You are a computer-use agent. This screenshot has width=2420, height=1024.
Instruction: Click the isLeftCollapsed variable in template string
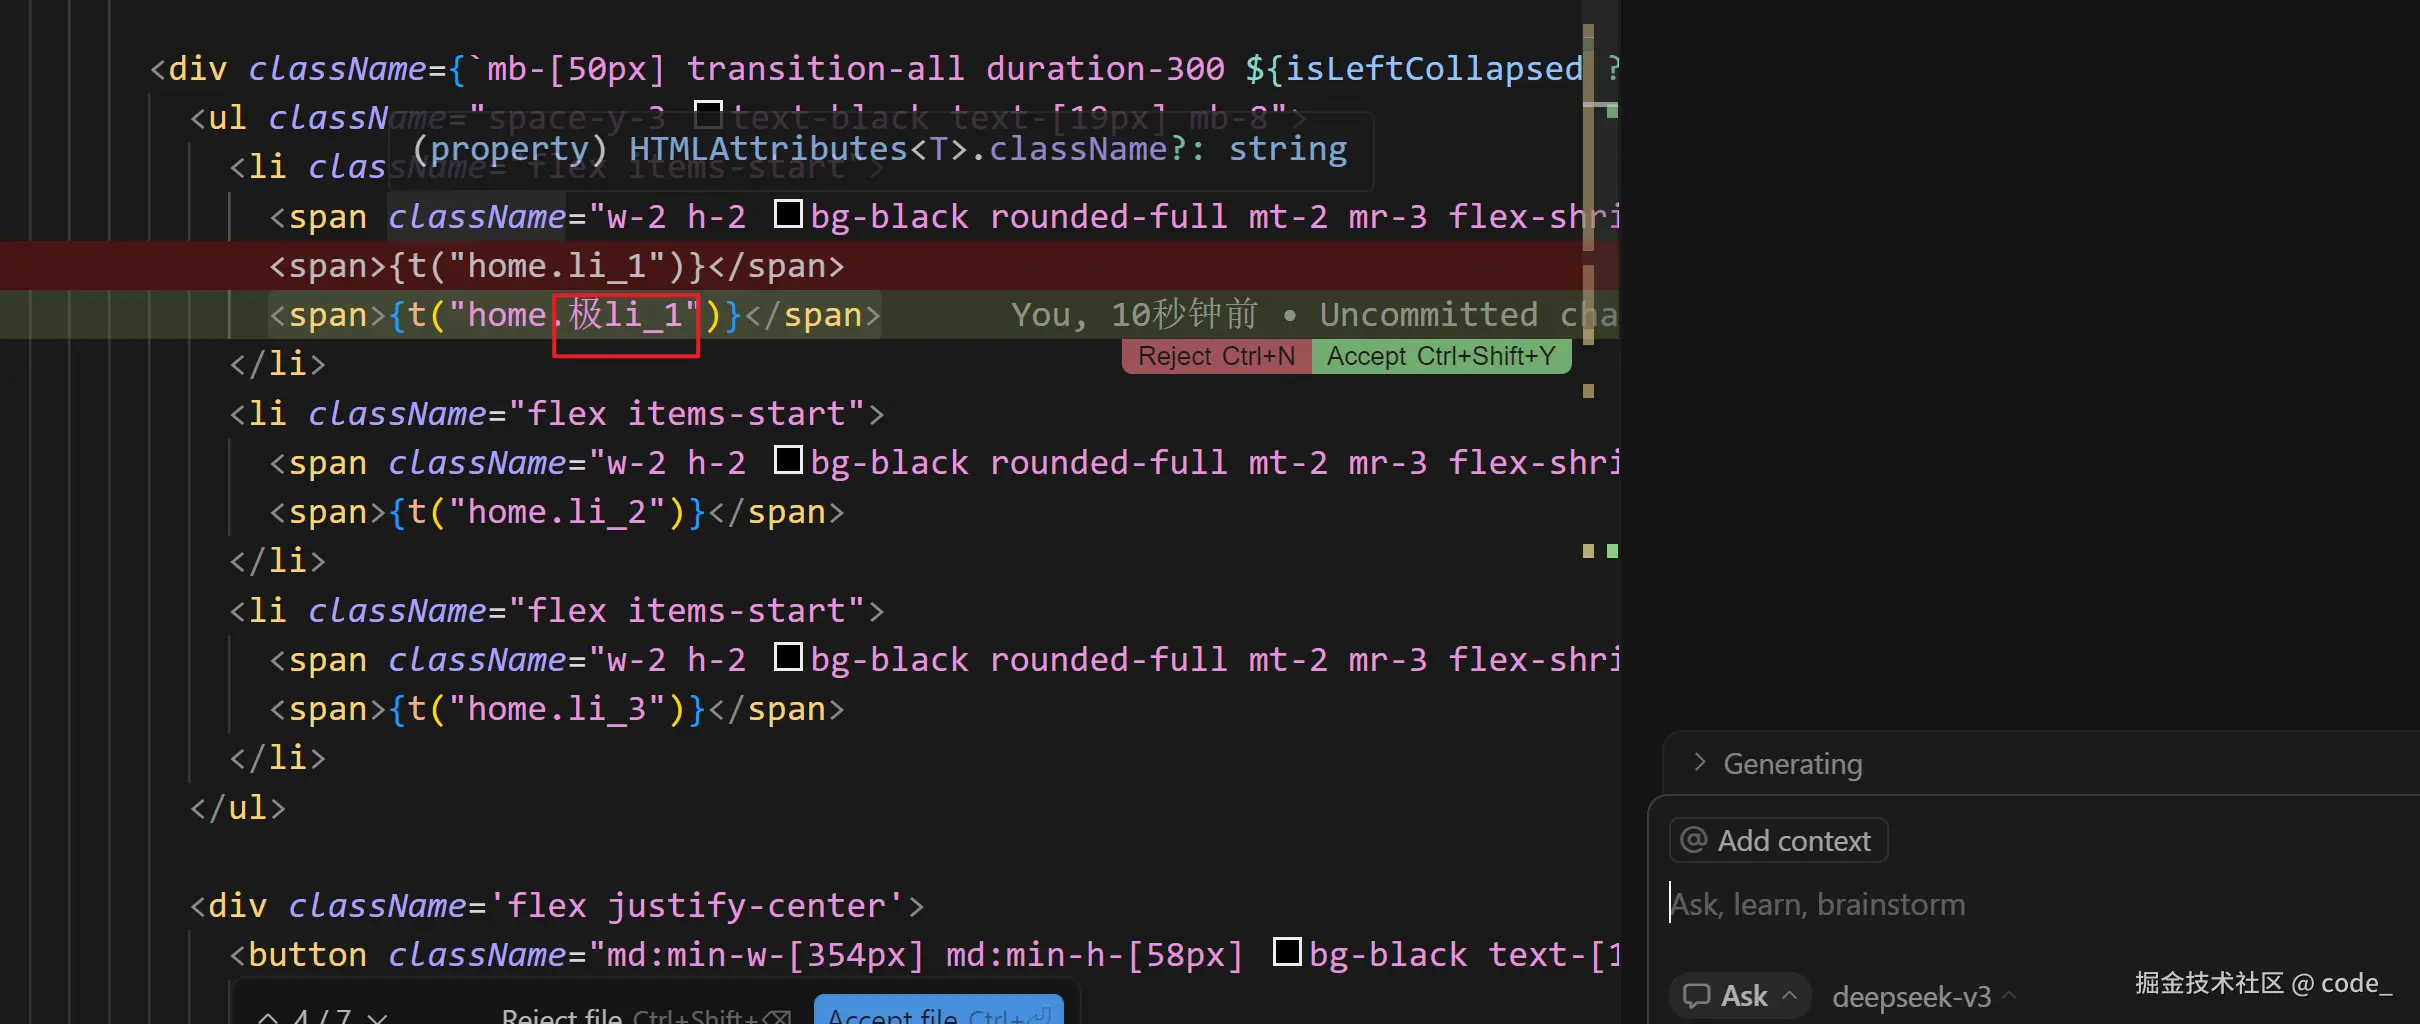coord(1433,69)
